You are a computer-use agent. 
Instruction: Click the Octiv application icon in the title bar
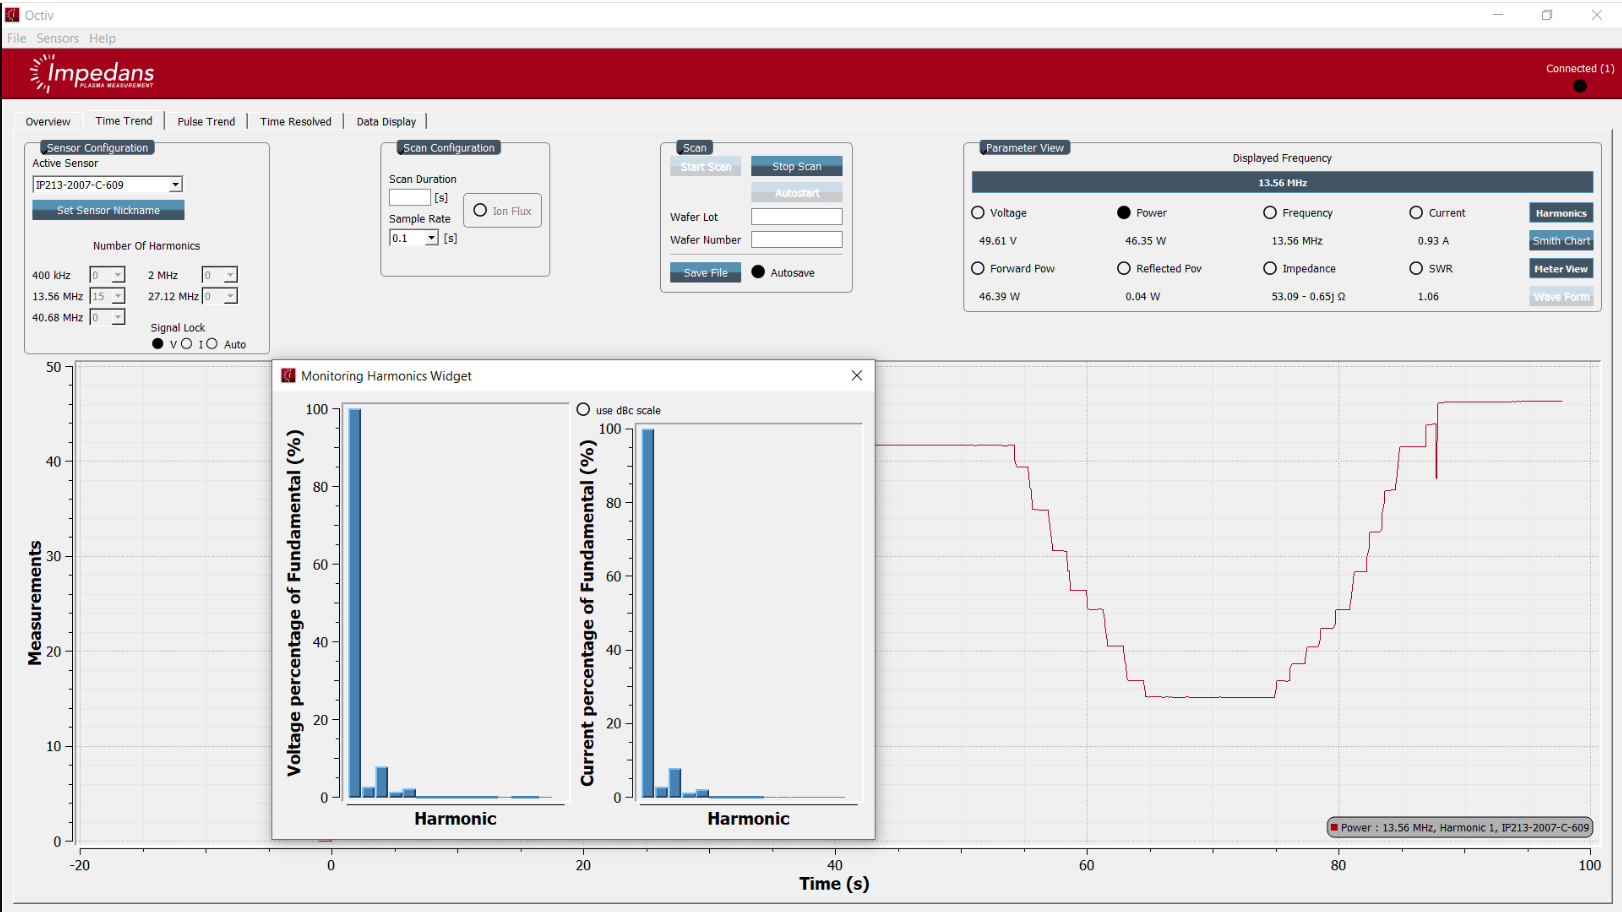tap(12, 15)
